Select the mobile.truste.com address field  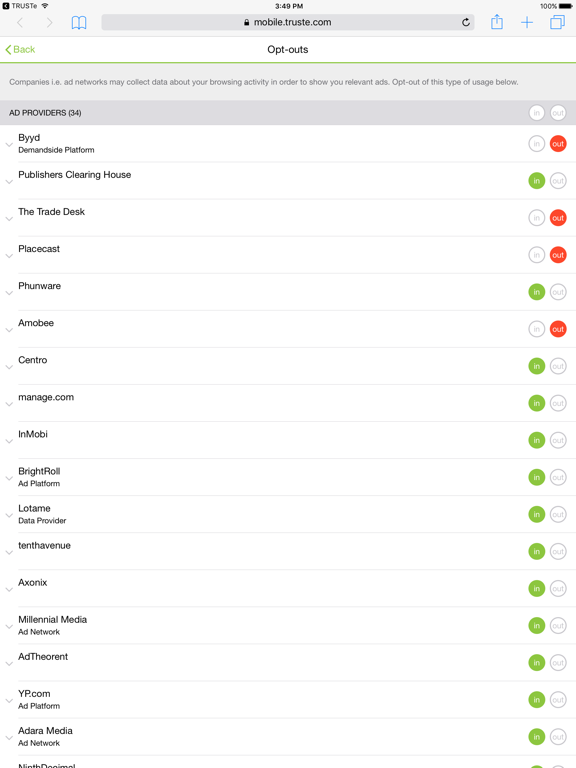(x=288, y=23)
